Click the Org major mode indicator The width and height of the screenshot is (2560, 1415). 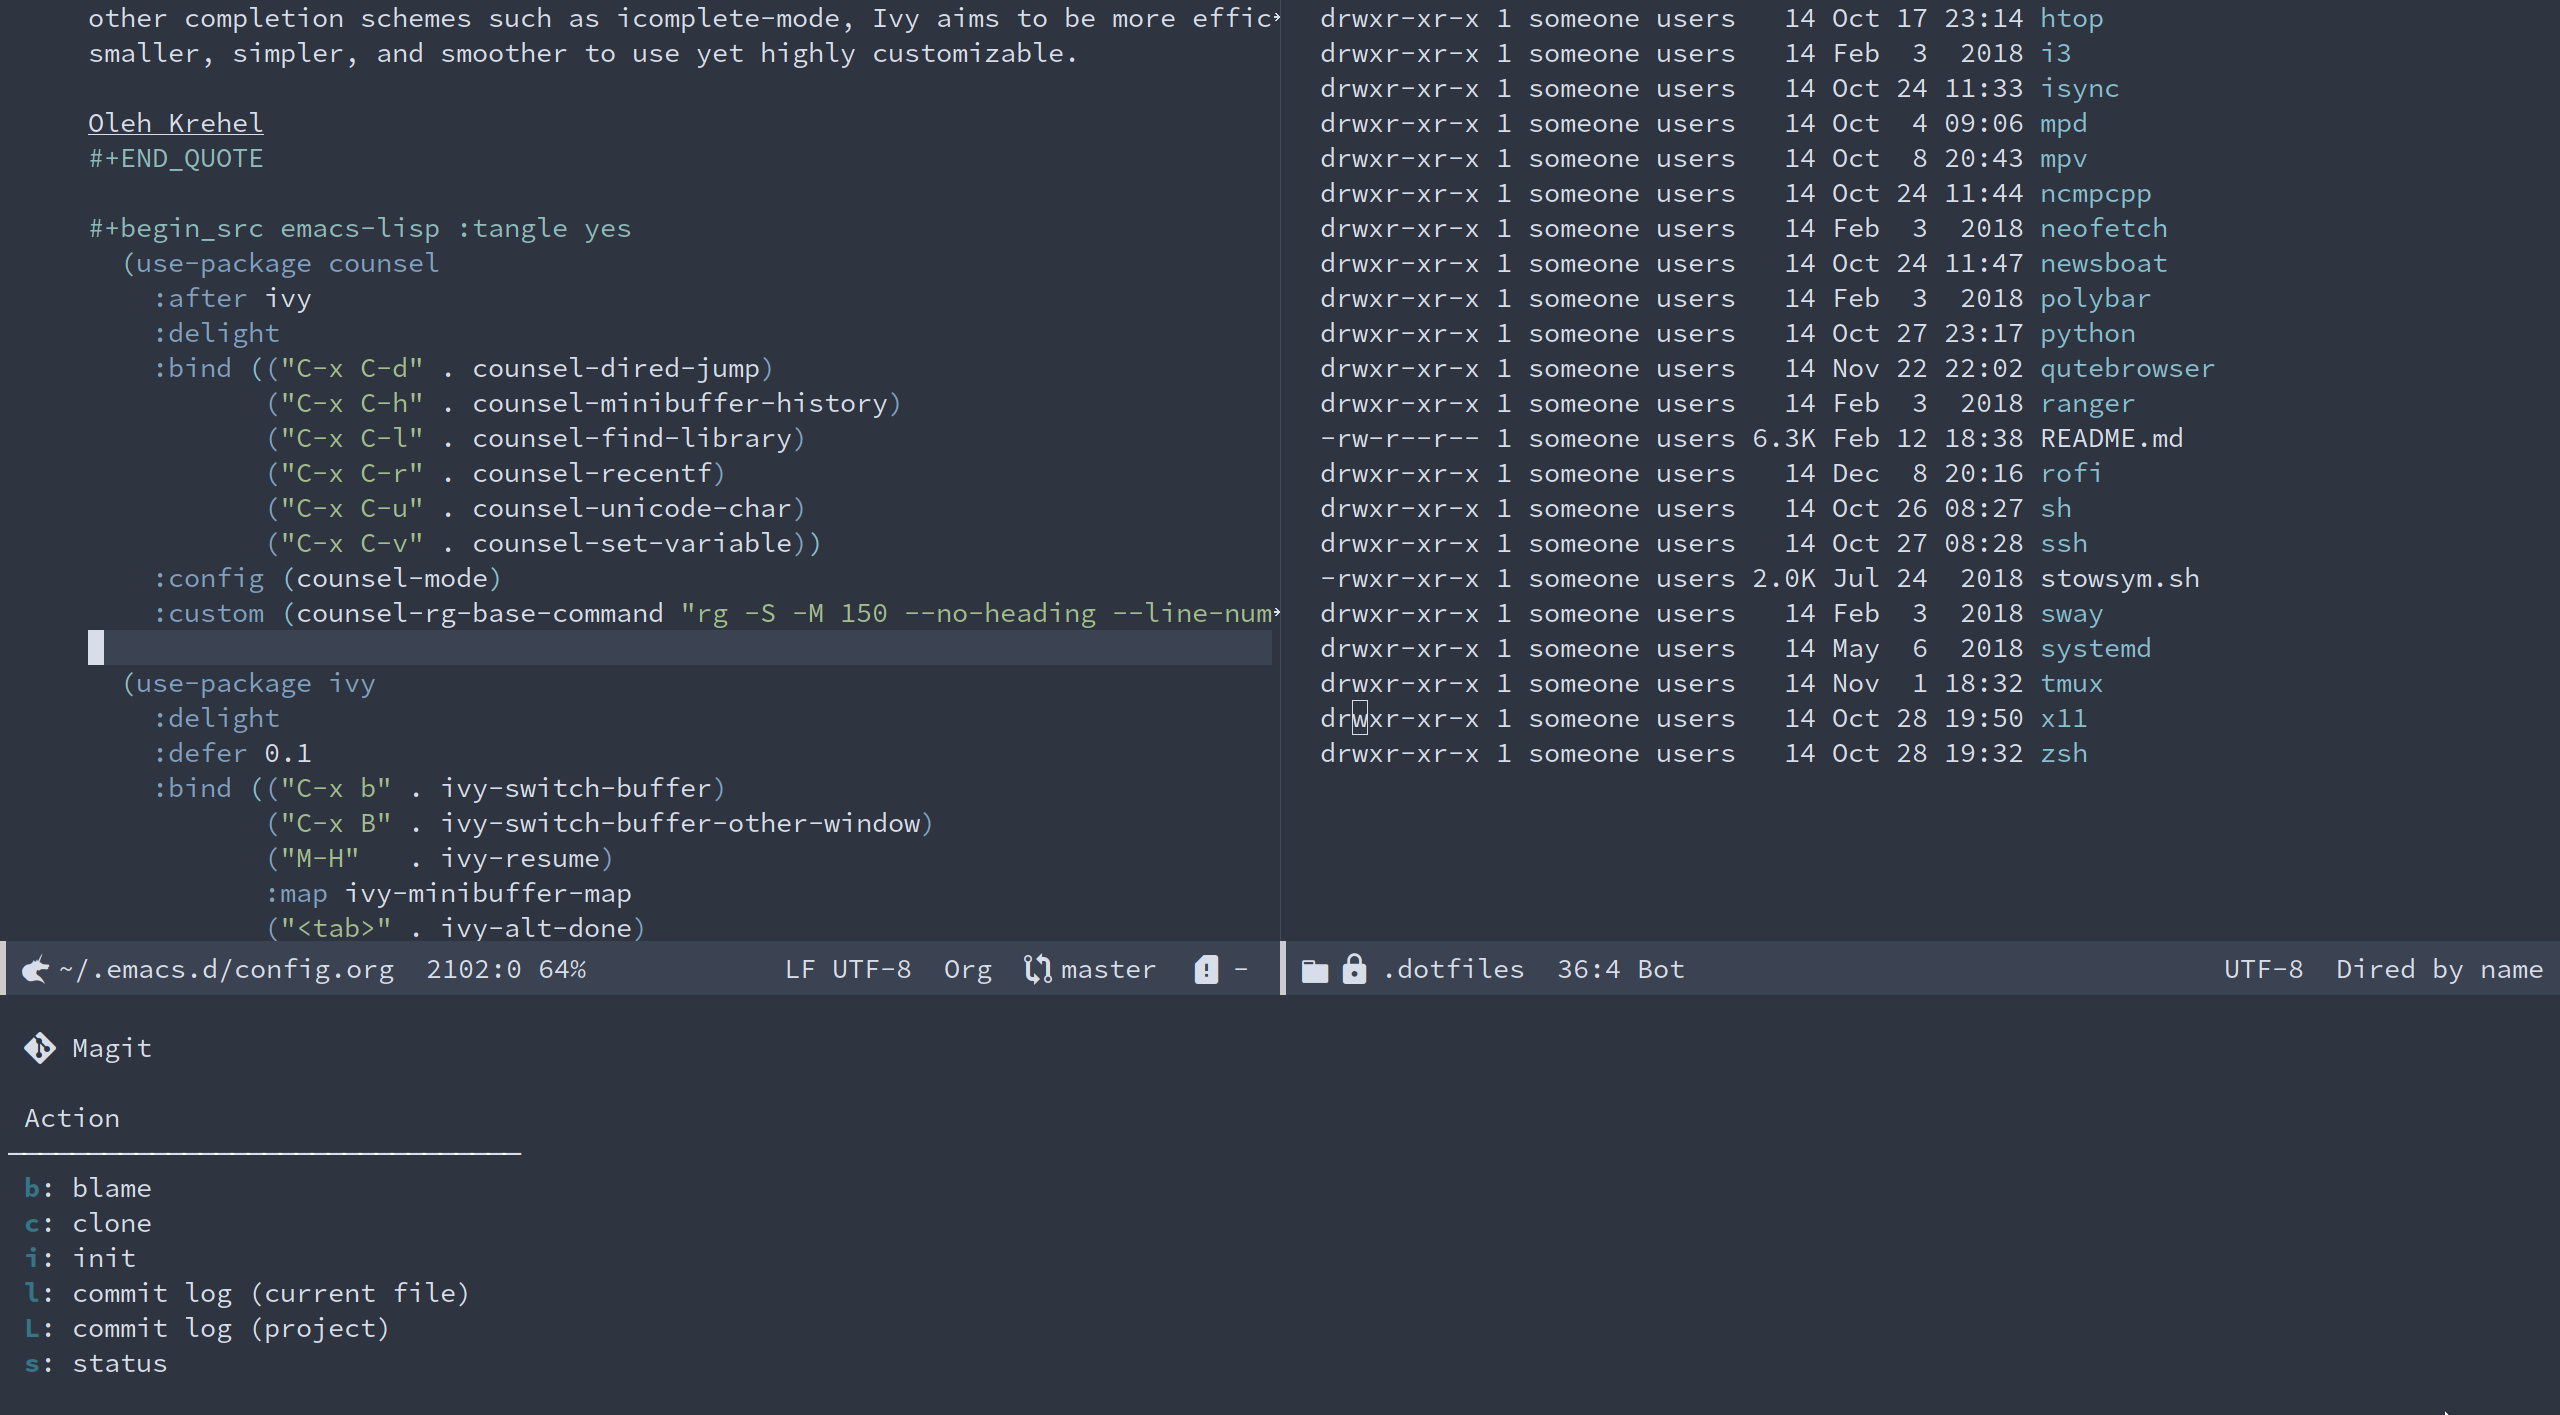(x=967, y=969)
